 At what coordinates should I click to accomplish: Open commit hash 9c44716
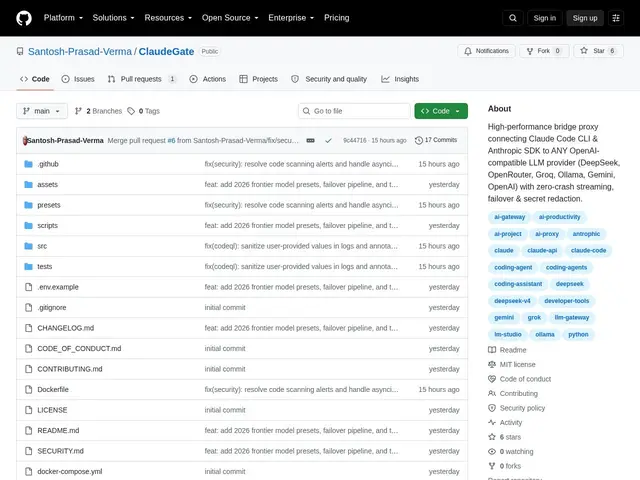[355, 140]
